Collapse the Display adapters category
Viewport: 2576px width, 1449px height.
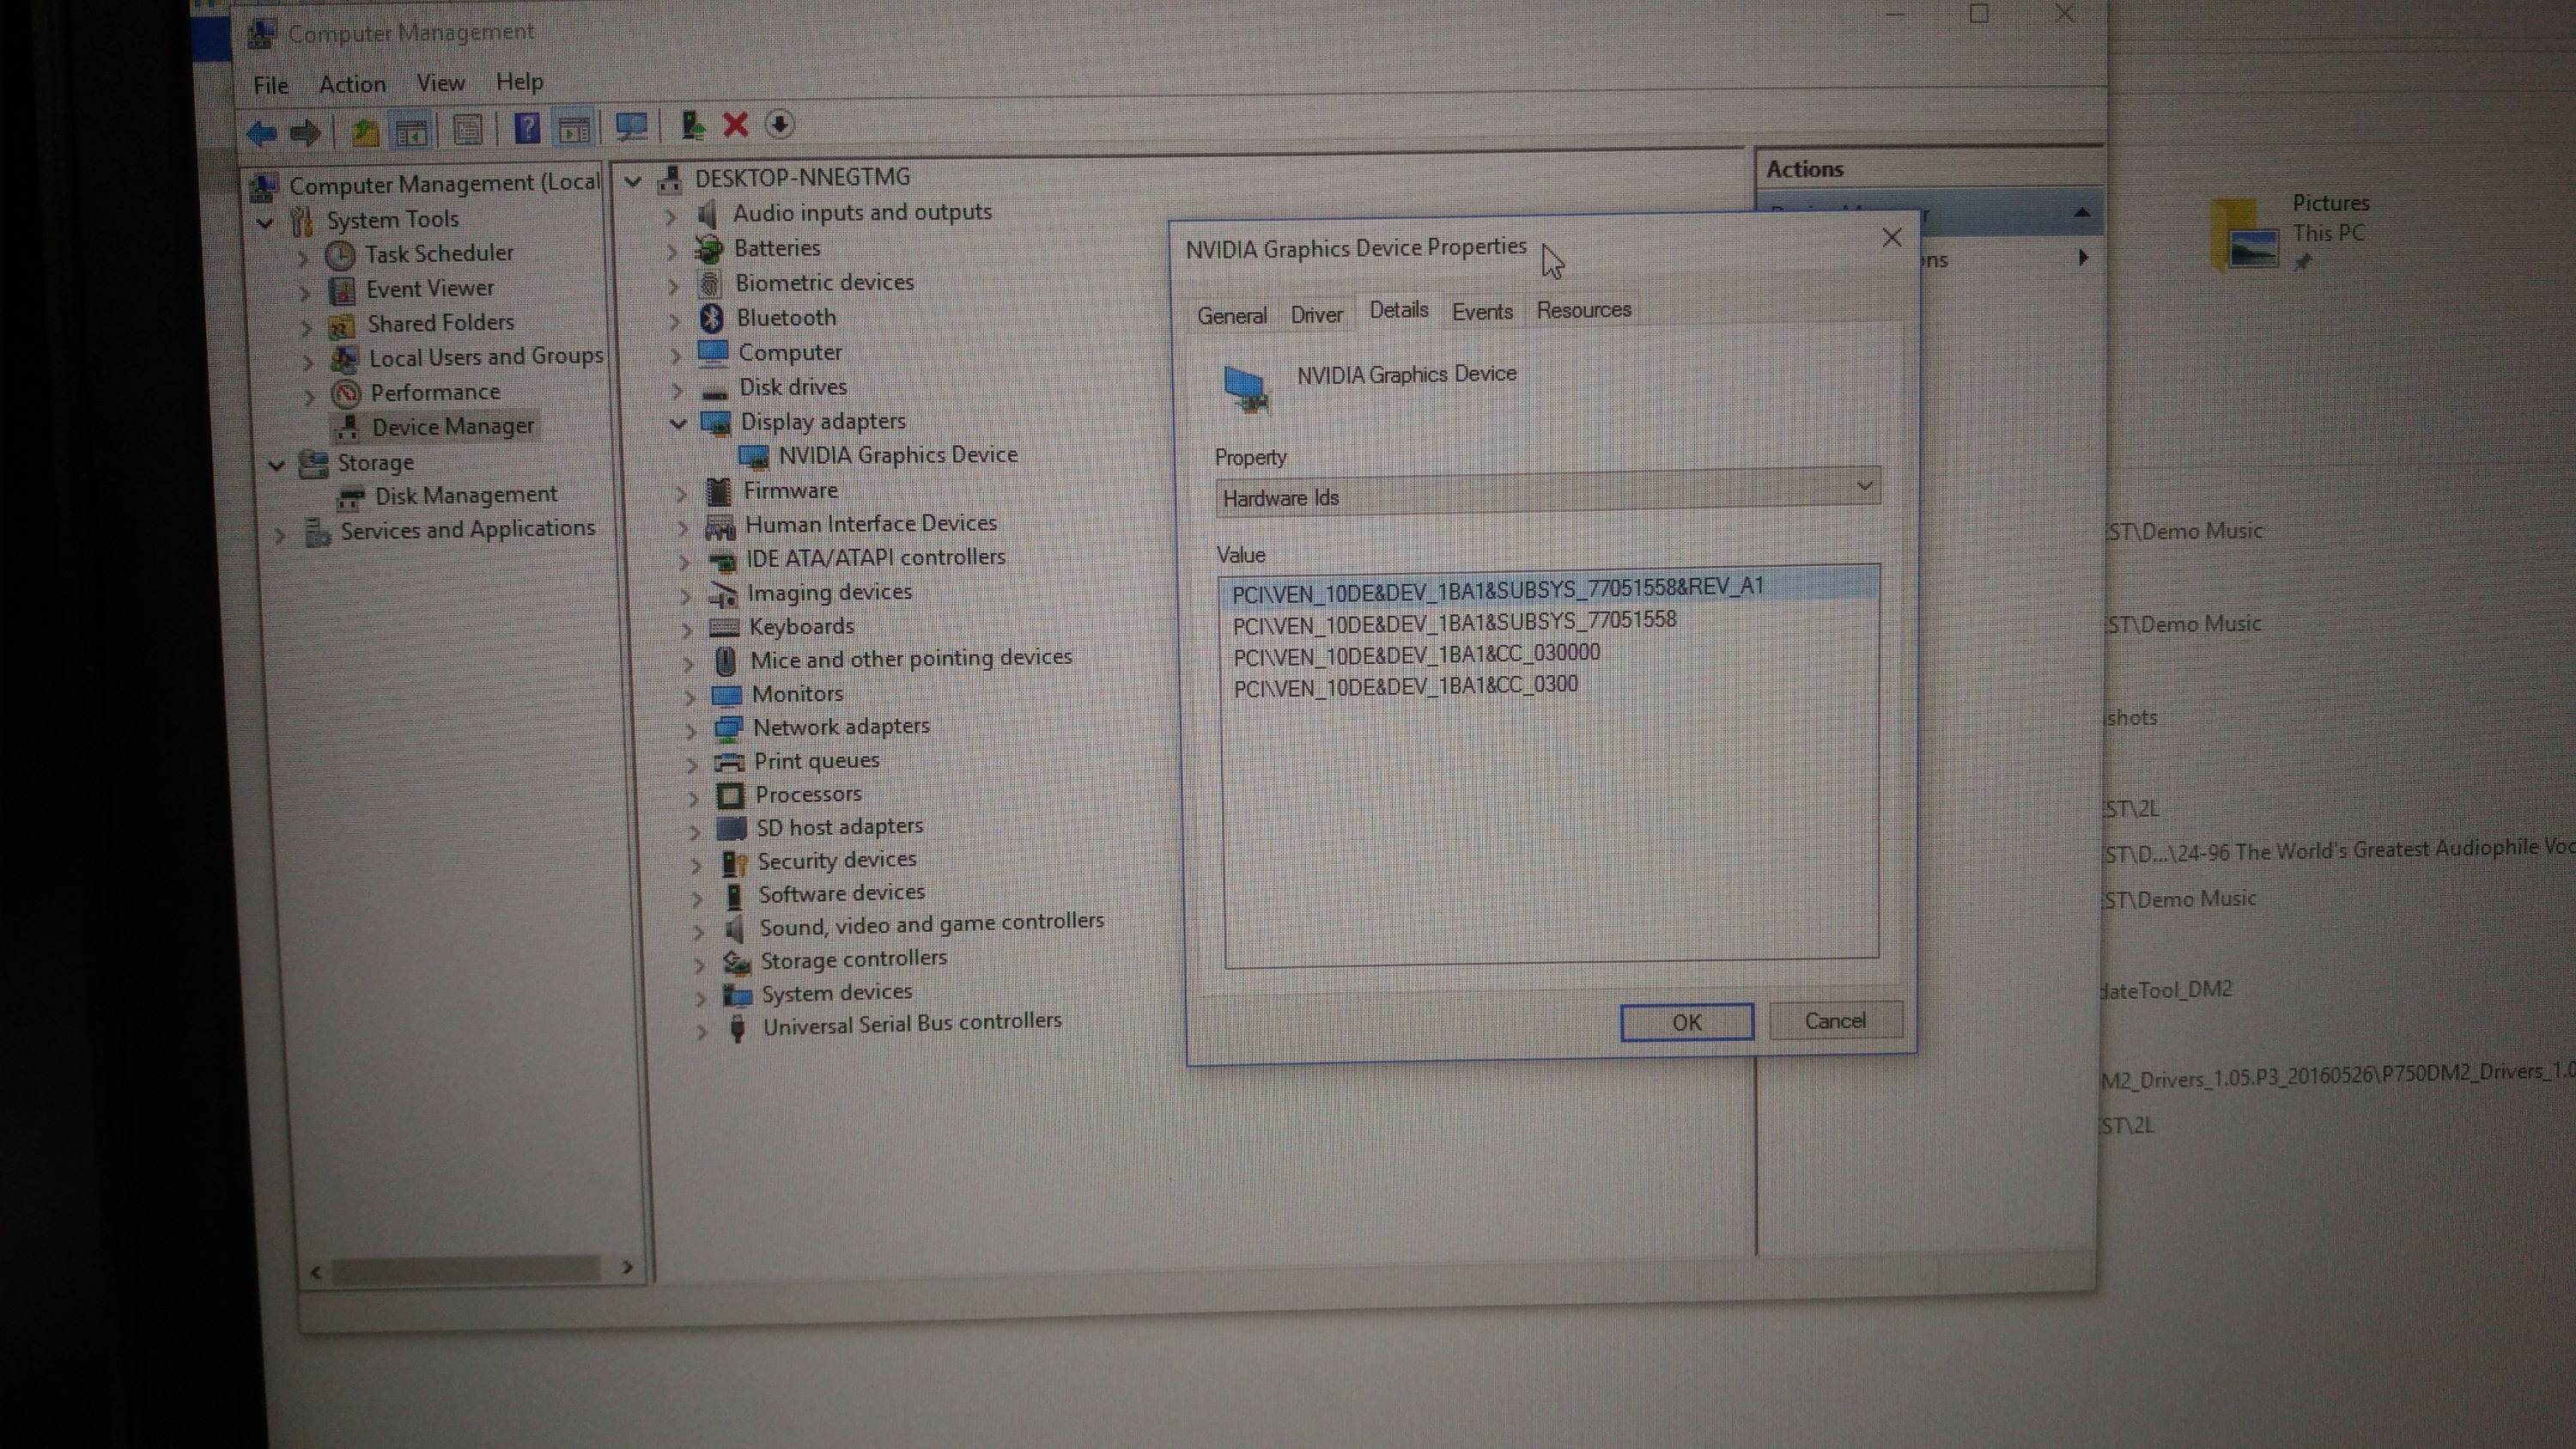(678, 424)
